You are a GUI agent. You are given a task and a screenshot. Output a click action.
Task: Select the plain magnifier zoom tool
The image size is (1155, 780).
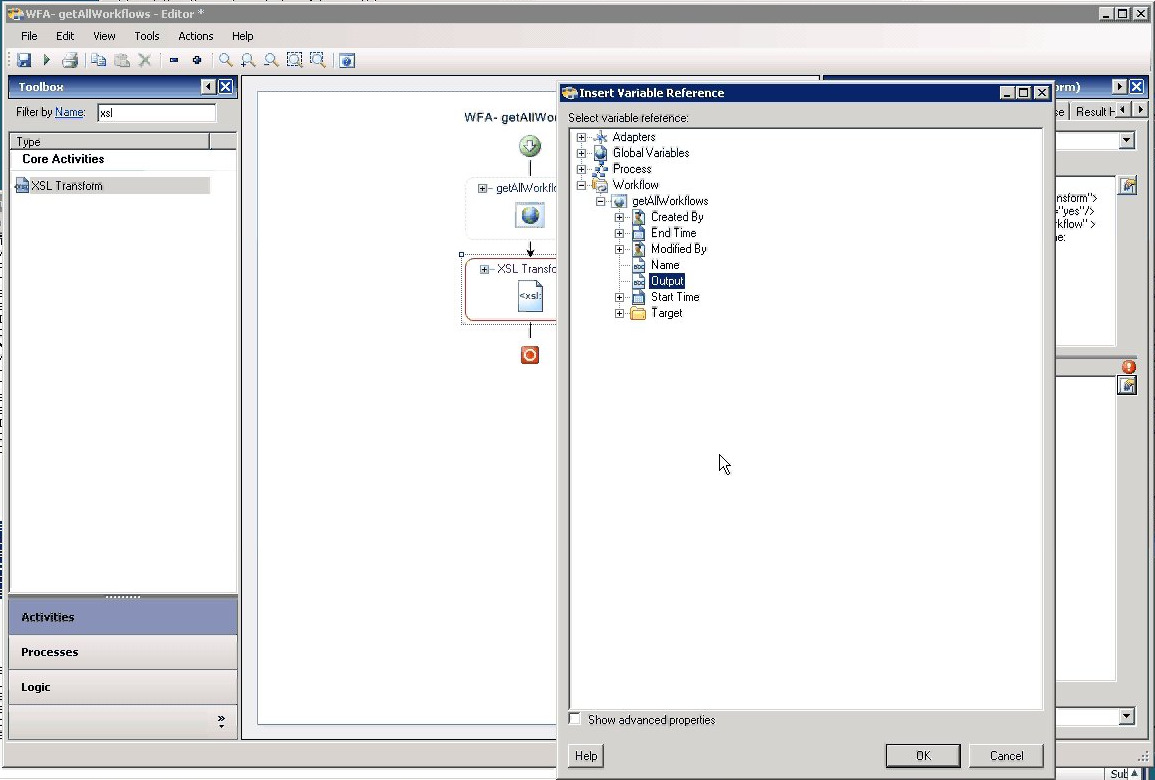pyautogui.click(x=225, y=60)
